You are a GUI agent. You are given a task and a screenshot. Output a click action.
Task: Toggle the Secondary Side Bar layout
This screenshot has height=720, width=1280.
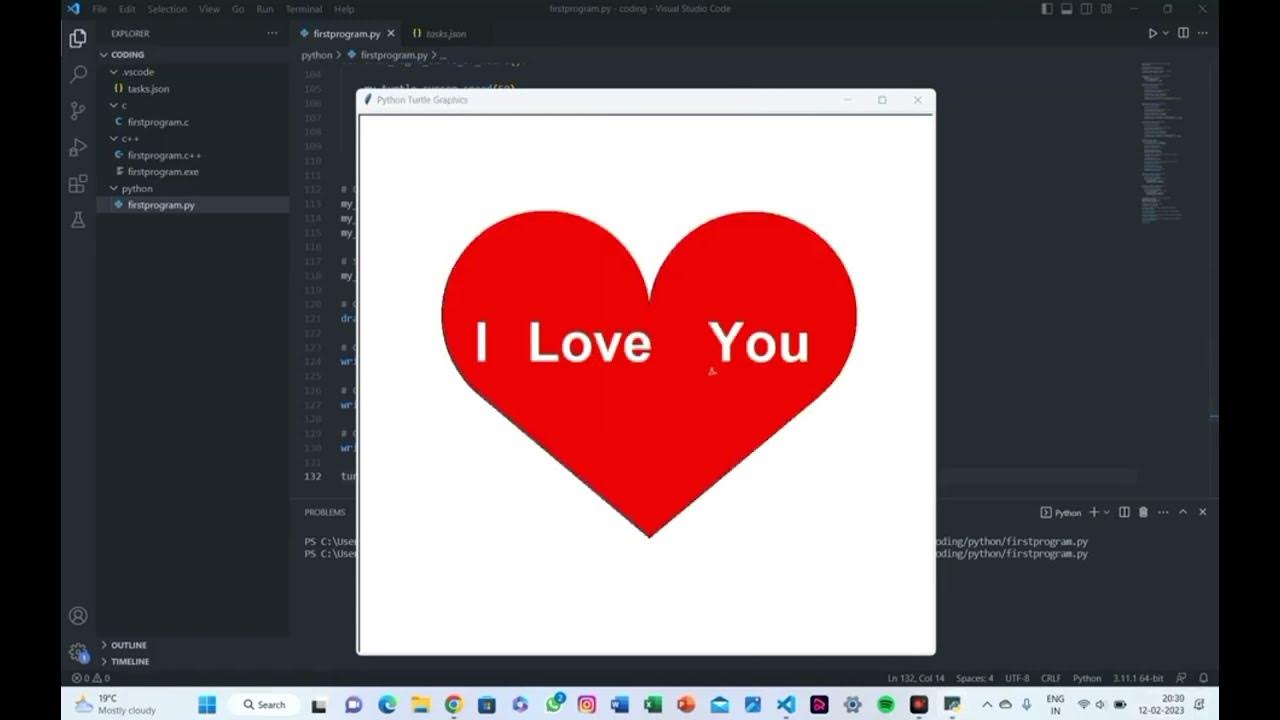(x=1085, y=9)
